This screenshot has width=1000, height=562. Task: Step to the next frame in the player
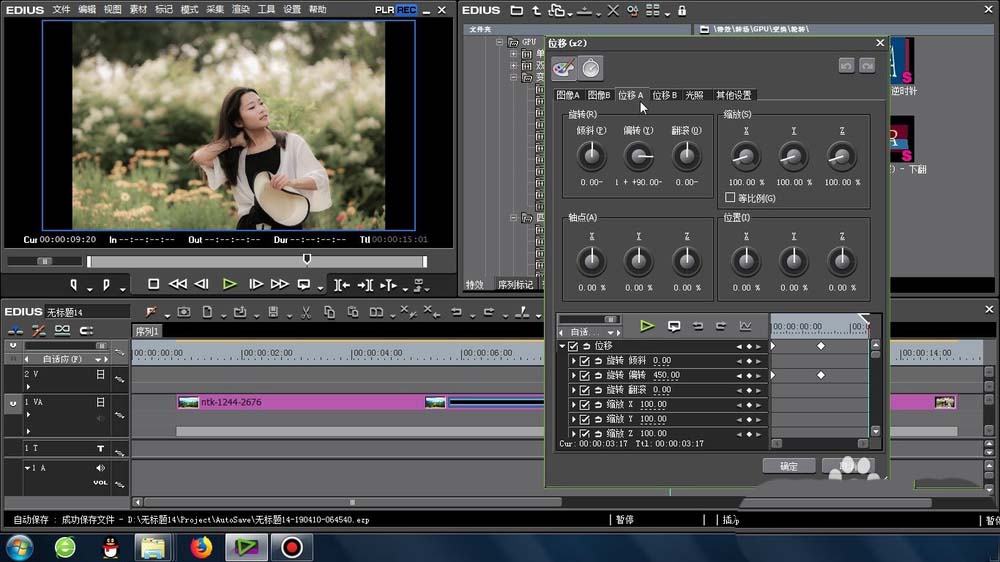click(256, 284)
